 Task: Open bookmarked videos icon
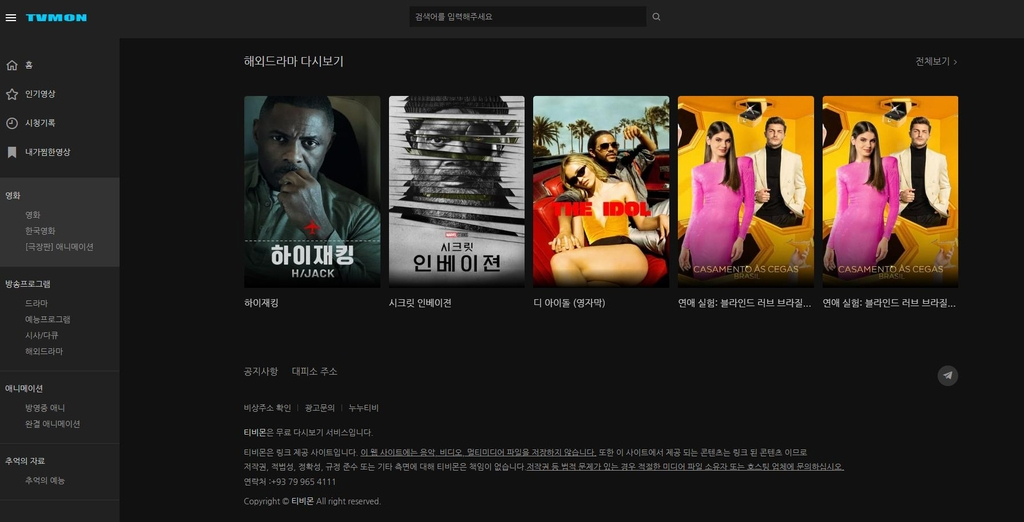tap(12, 152)
